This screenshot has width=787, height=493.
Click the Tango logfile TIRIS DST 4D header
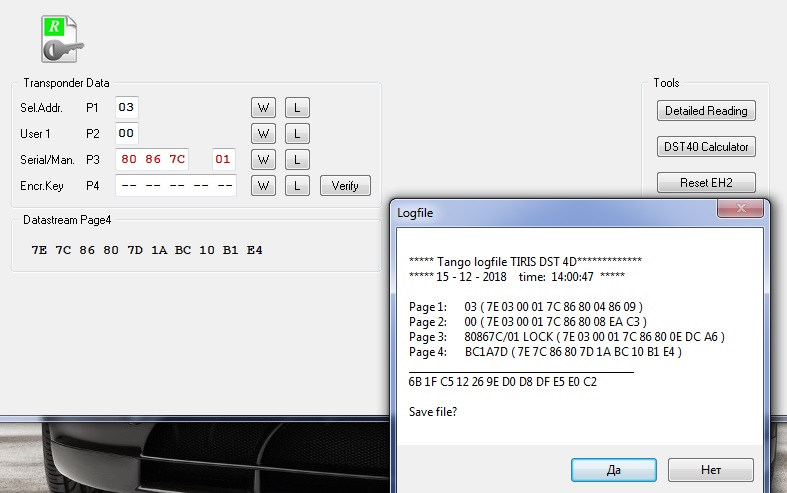525,262
